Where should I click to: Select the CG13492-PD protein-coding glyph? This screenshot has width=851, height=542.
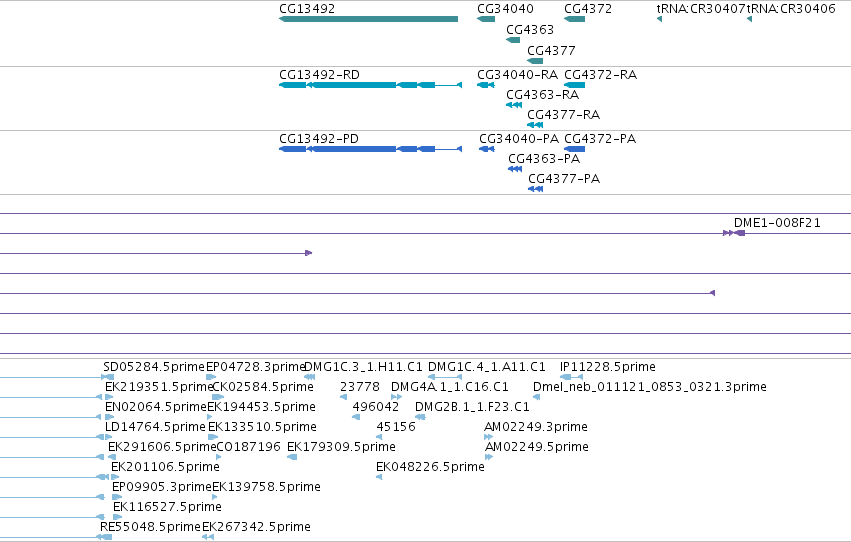pos(371,149)
